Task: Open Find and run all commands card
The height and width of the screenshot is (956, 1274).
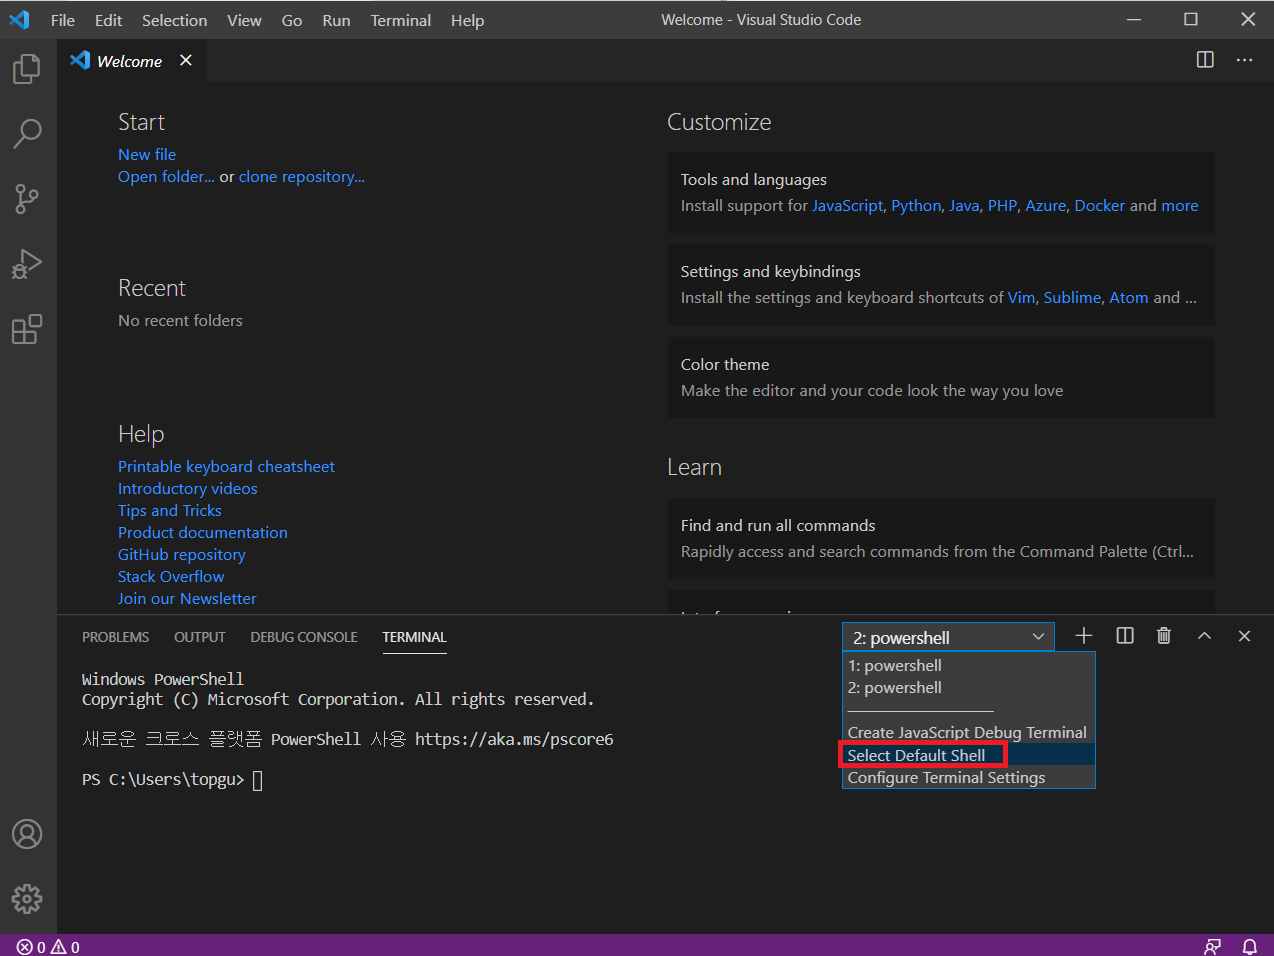Action: pos(941,538)
